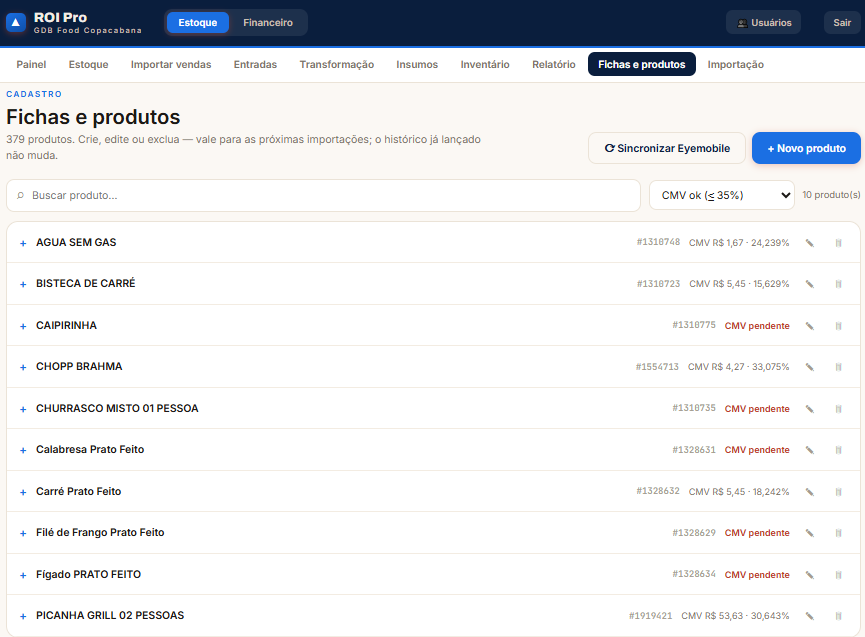This screenshot has height=637, width=865.
Task: Open the Painel tab
Action: [31, 65]
